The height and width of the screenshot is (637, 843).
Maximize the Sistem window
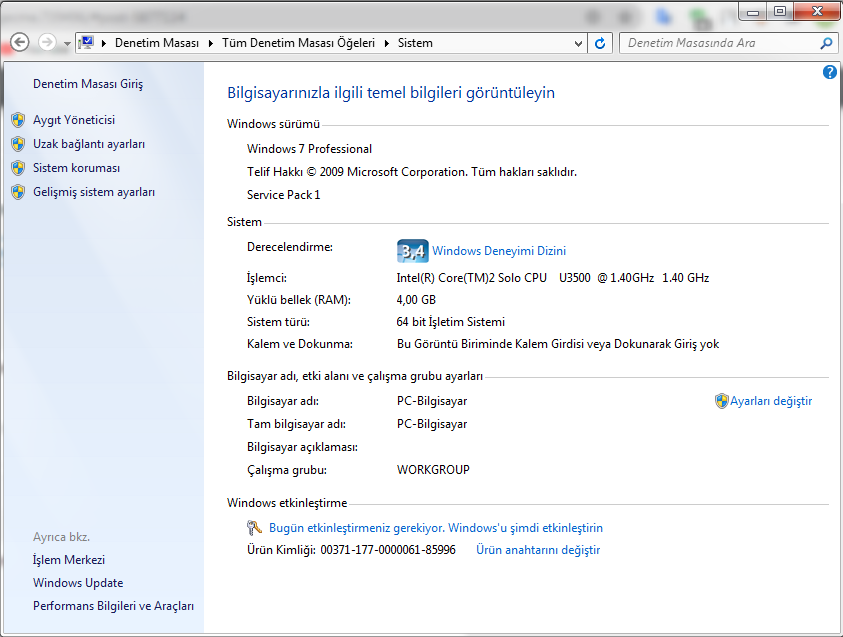780,12
